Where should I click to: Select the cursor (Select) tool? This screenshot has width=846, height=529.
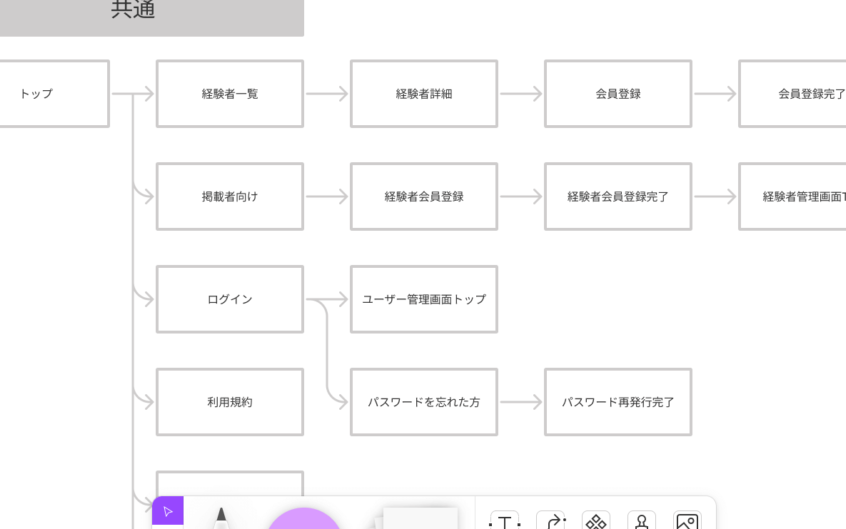[167, 511]
